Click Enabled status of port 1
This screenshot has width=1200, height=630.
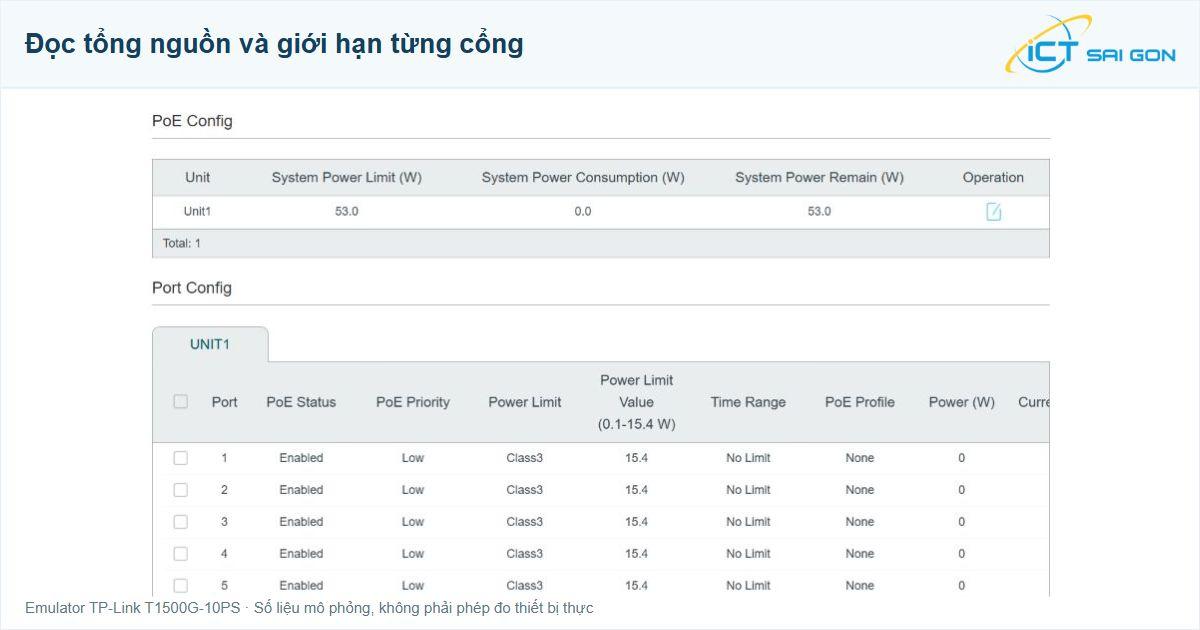pos(301,458)
